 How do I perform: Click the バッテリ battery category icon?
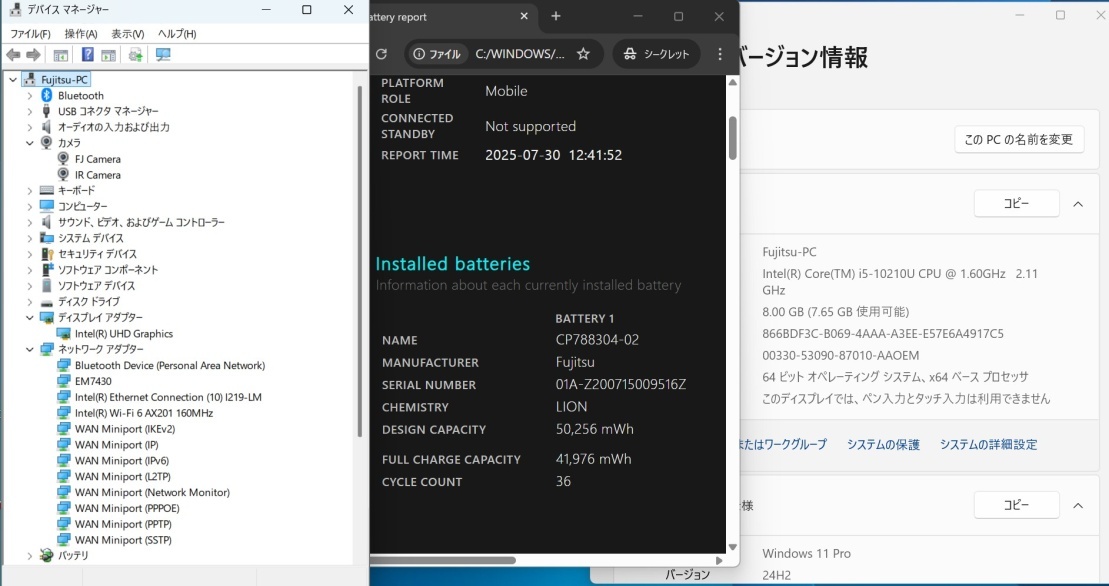click(x=47, y=556)
